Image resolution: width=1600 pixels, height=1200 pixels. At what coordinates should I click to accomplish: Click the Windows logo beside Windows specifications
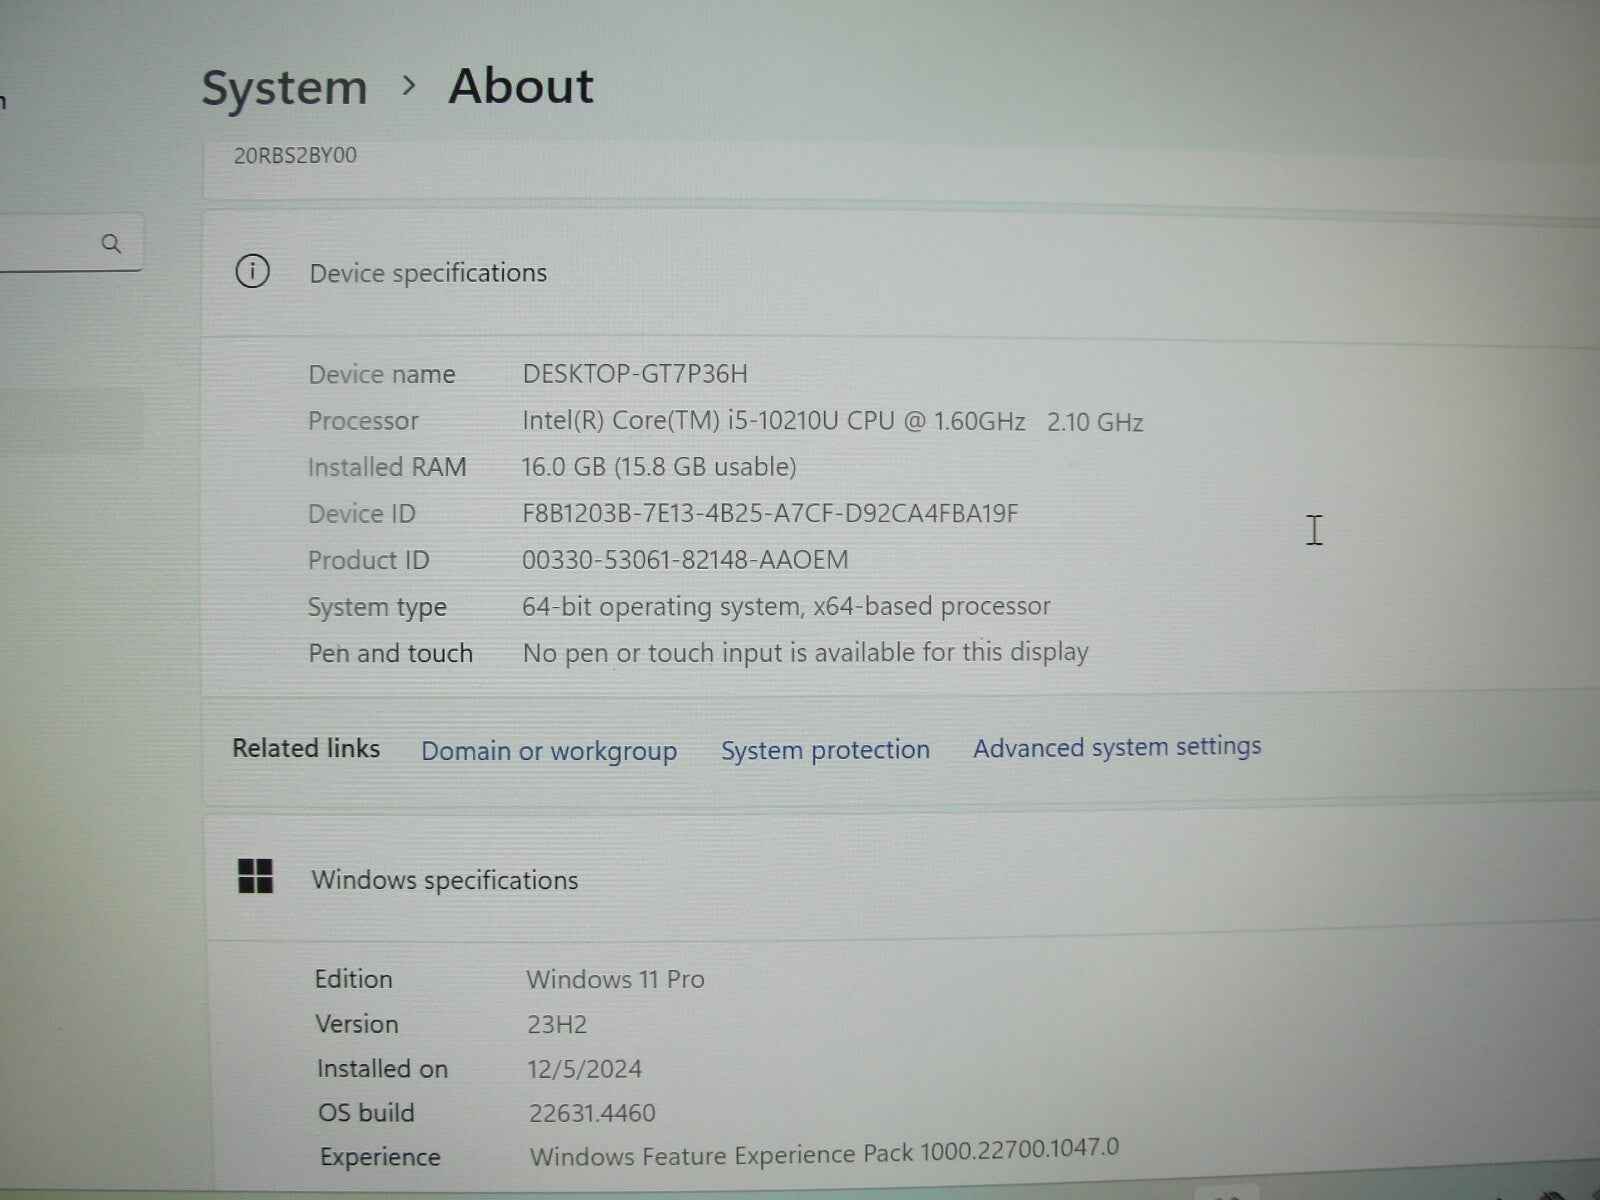(x=256, y=877)
